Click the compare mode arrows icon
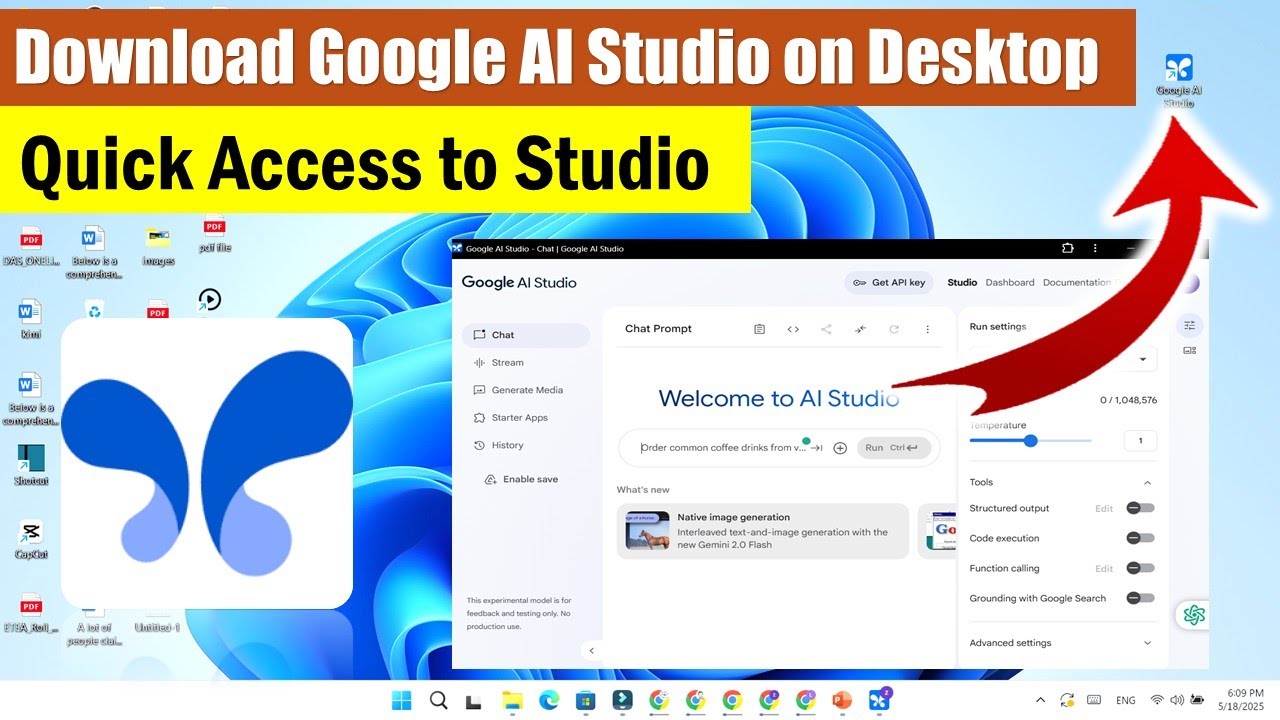This screenshot has width=1280, height=720. coord(860,329)
